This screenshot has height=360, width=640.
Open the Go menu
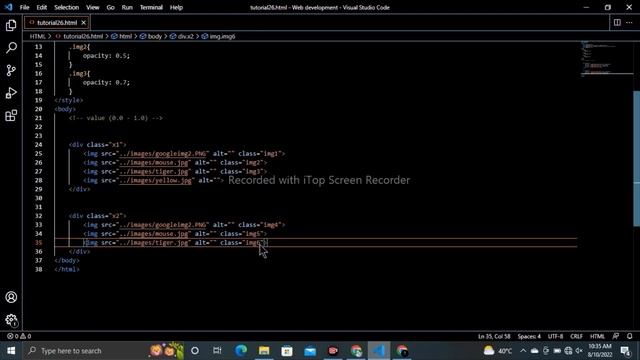coord(110,7)
